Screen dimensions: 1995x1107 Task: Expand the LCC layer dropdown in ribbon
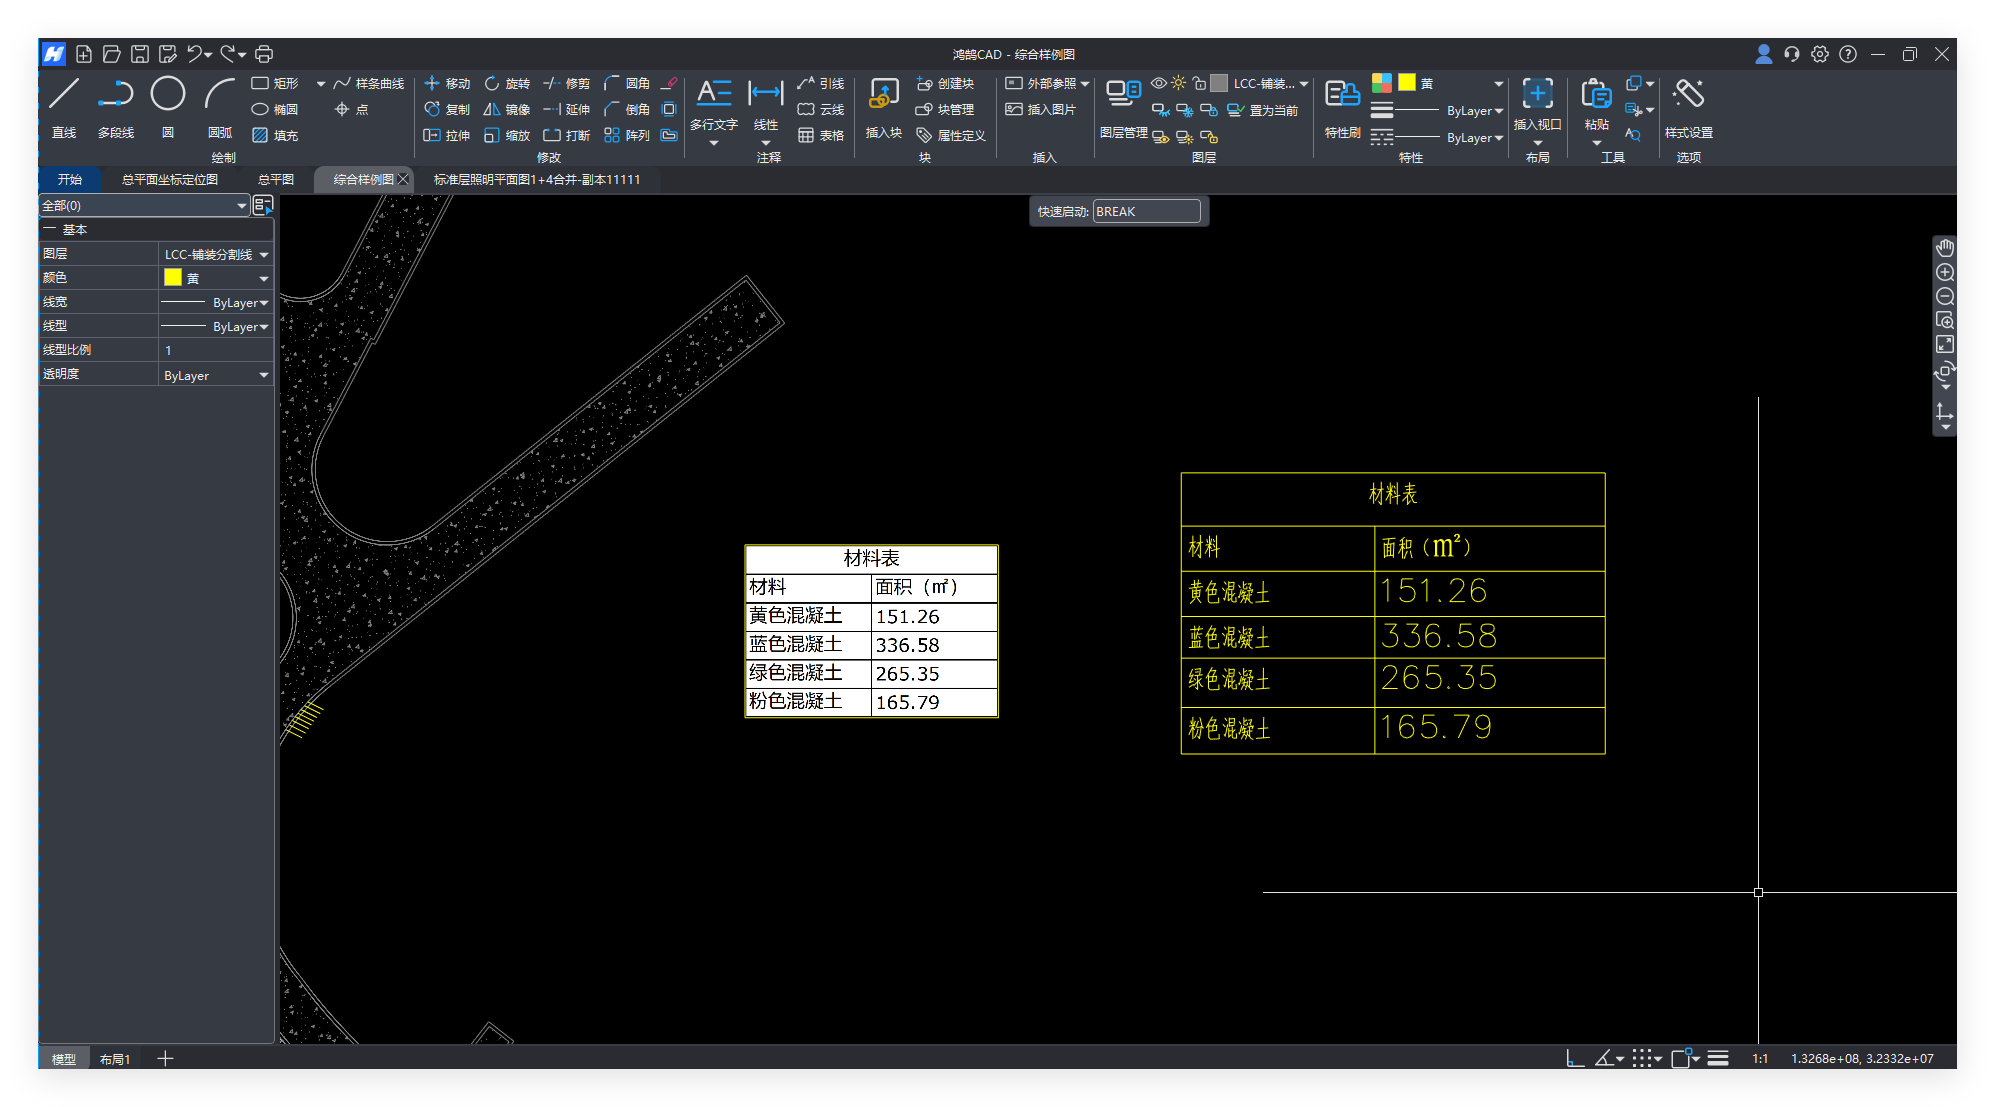(1303, 84)
